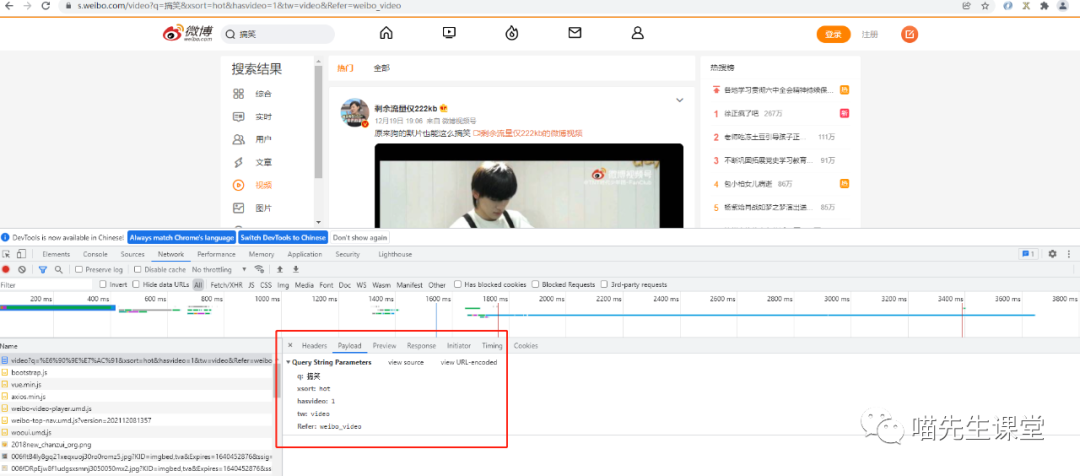Click Switch DevTools to Chinese button
The image size is (1080, 476).
point(282,238)
